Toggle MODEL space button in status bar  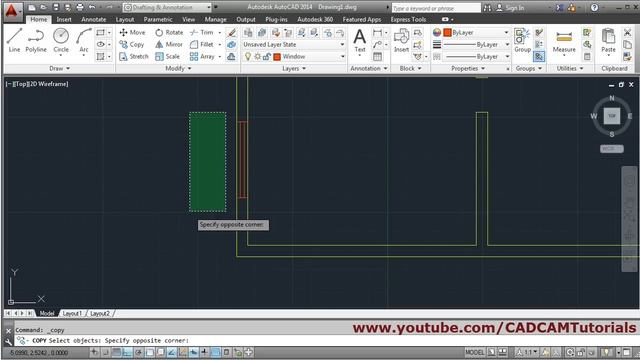474,352
